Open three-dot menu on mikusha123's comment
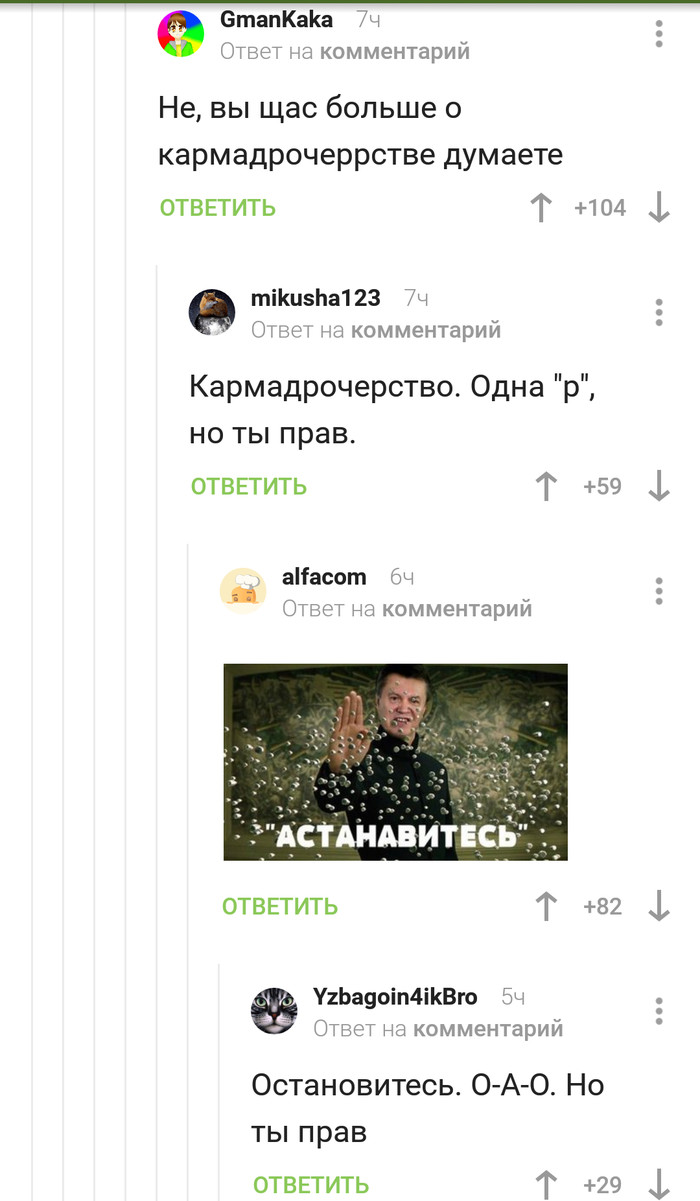The width and height of the screenshot is (700, 1201). pyautogui.click(x=659, y=312)
